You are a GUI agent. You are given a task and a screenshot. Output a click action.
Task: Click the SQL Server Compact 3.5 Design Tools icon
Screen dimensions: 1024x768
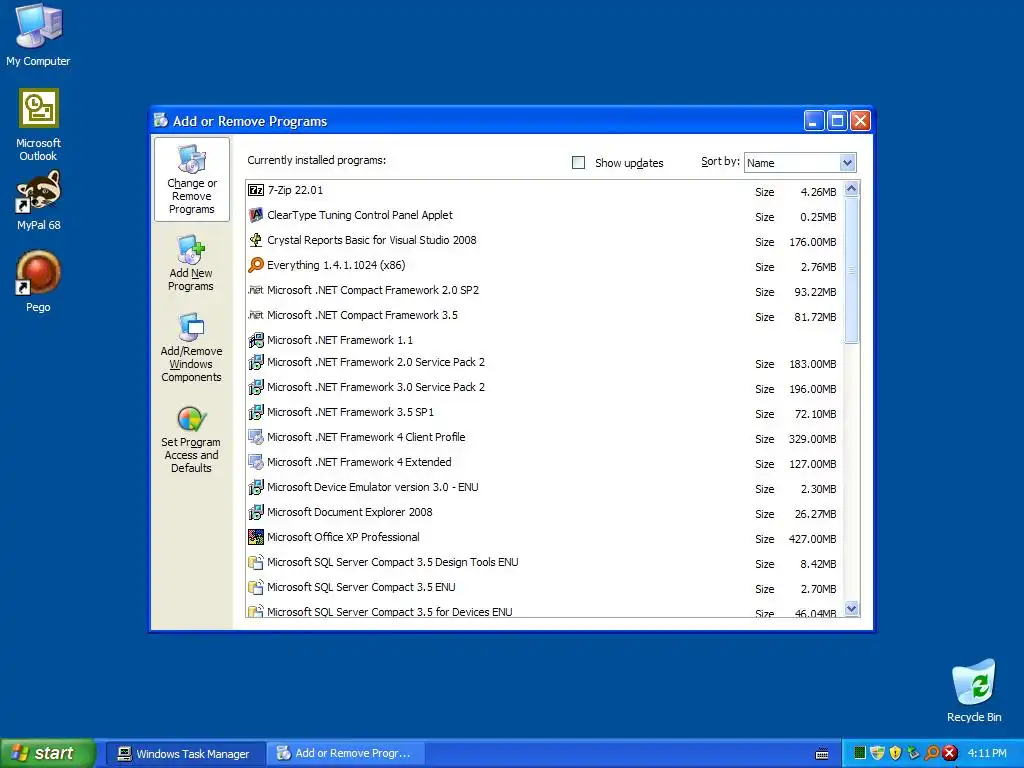(x=256, y=562)
